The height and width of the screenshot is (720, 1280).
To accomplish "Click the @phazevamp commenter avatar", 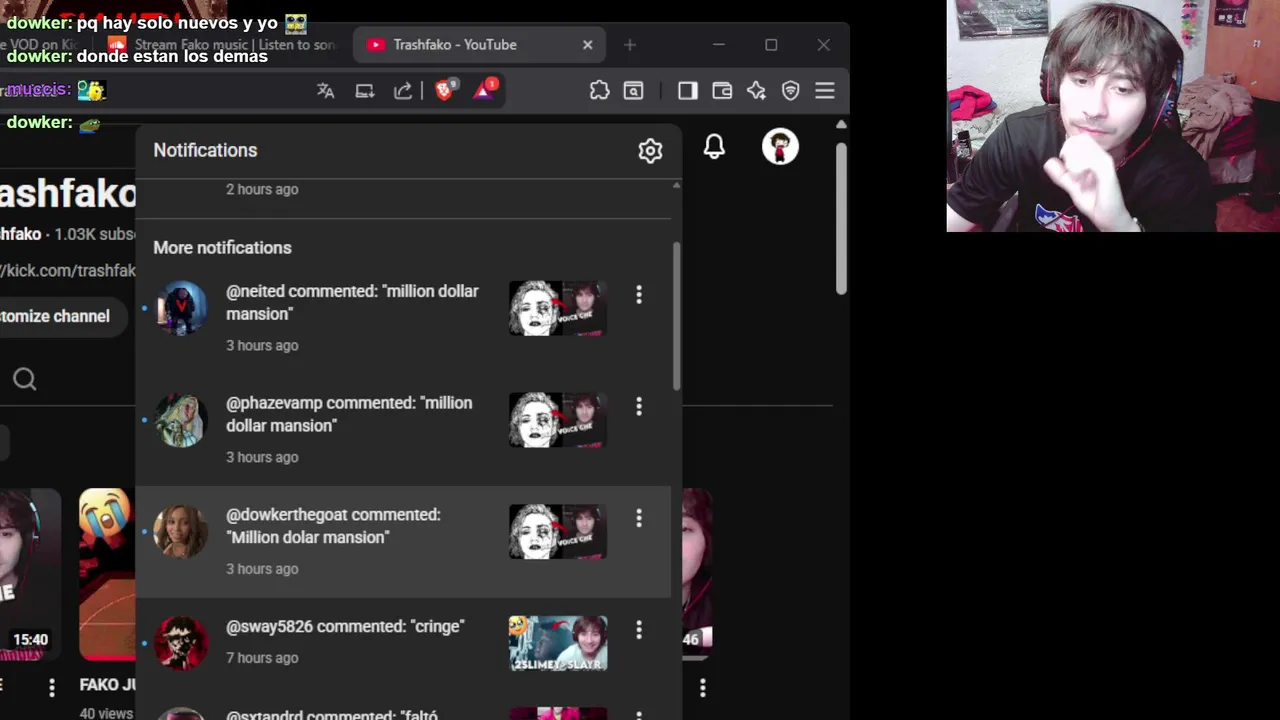I will click(180, 420).
